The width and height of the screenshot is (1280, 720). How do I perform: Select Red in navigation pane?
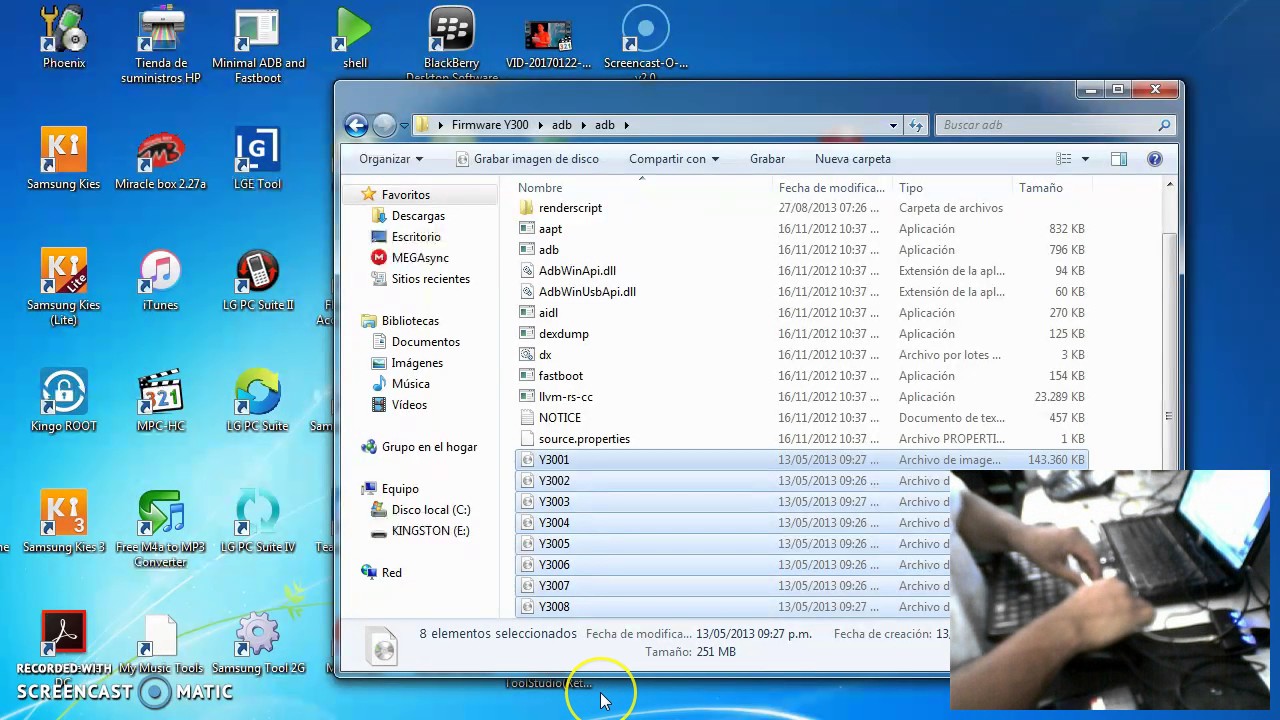[391, 573]
